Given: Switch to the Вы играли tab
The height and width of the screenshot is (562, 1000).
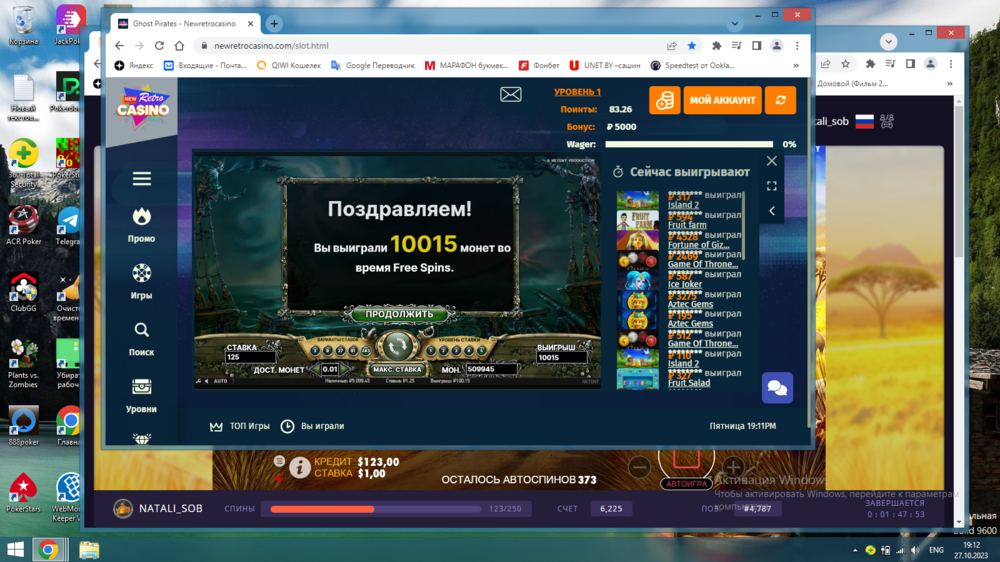Looking at the screenshot, I should point(311,426).
